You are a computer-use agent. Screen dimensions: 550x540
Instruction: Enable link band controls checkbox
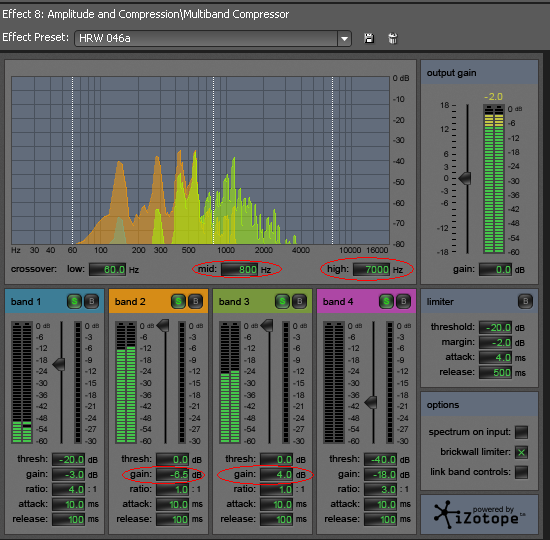click(521, 472)
